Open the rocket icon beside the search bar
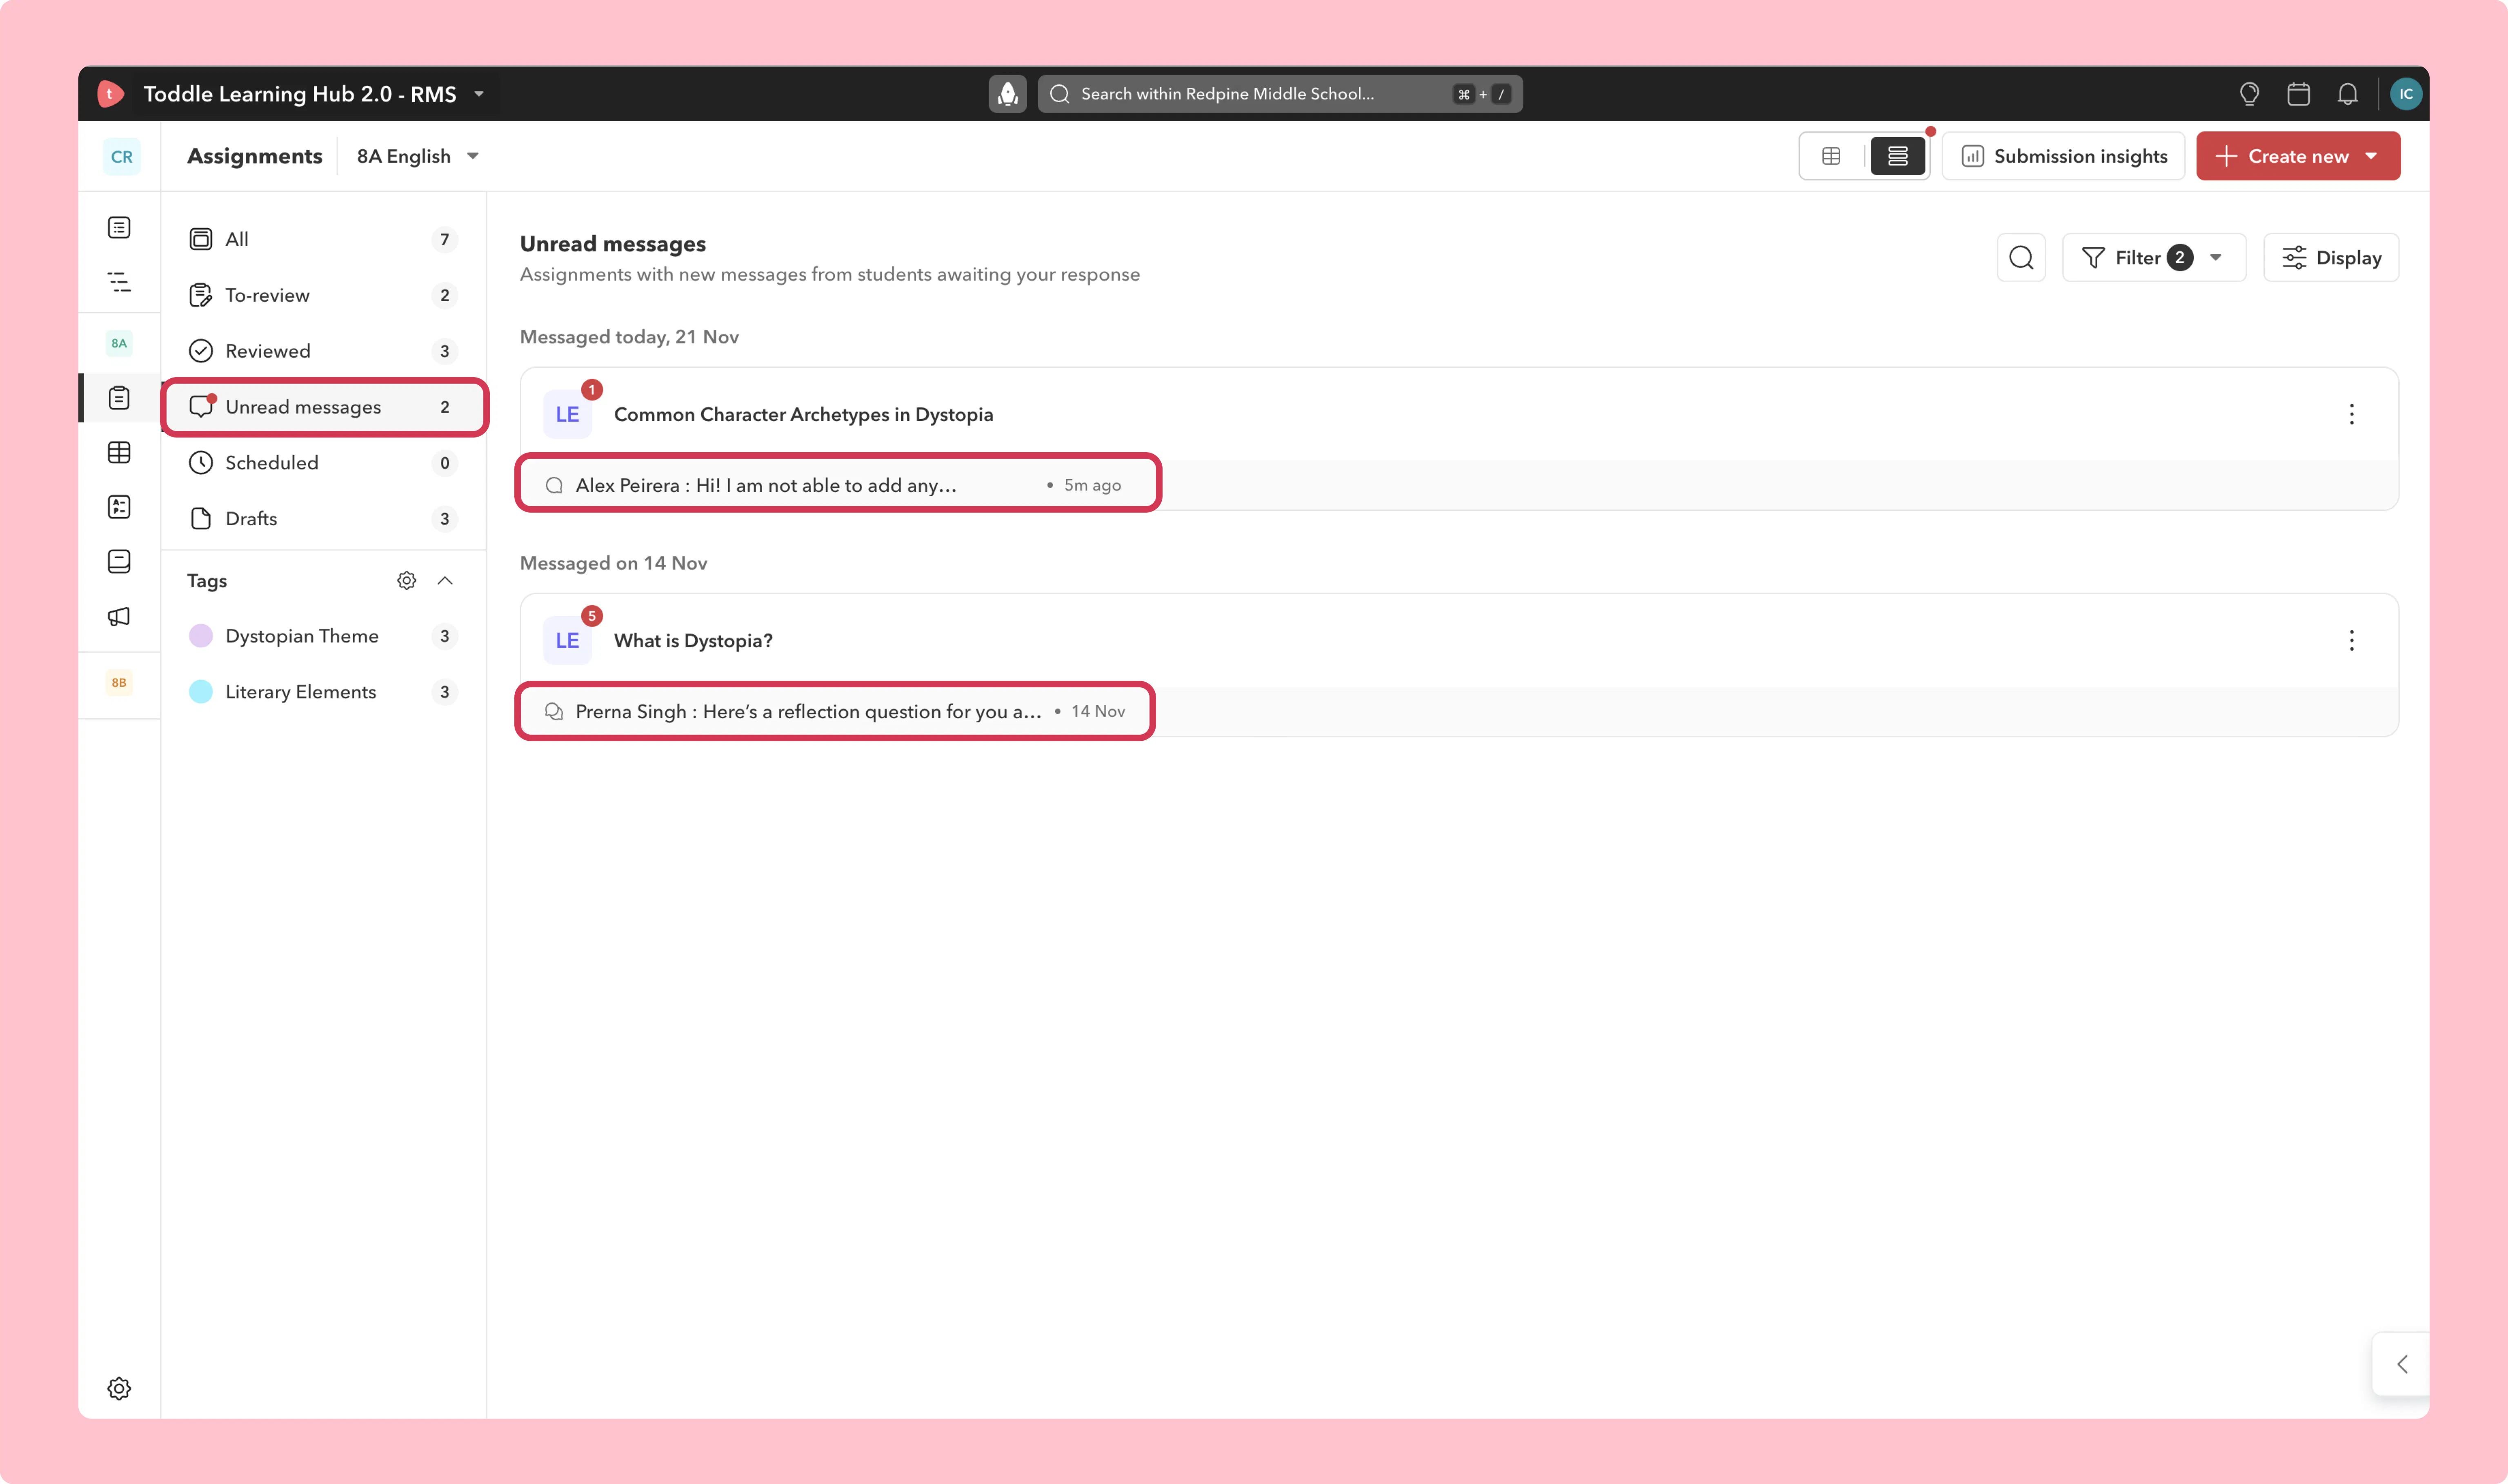This screenshot has height=1484, width=2508. tap(1007, 94)
